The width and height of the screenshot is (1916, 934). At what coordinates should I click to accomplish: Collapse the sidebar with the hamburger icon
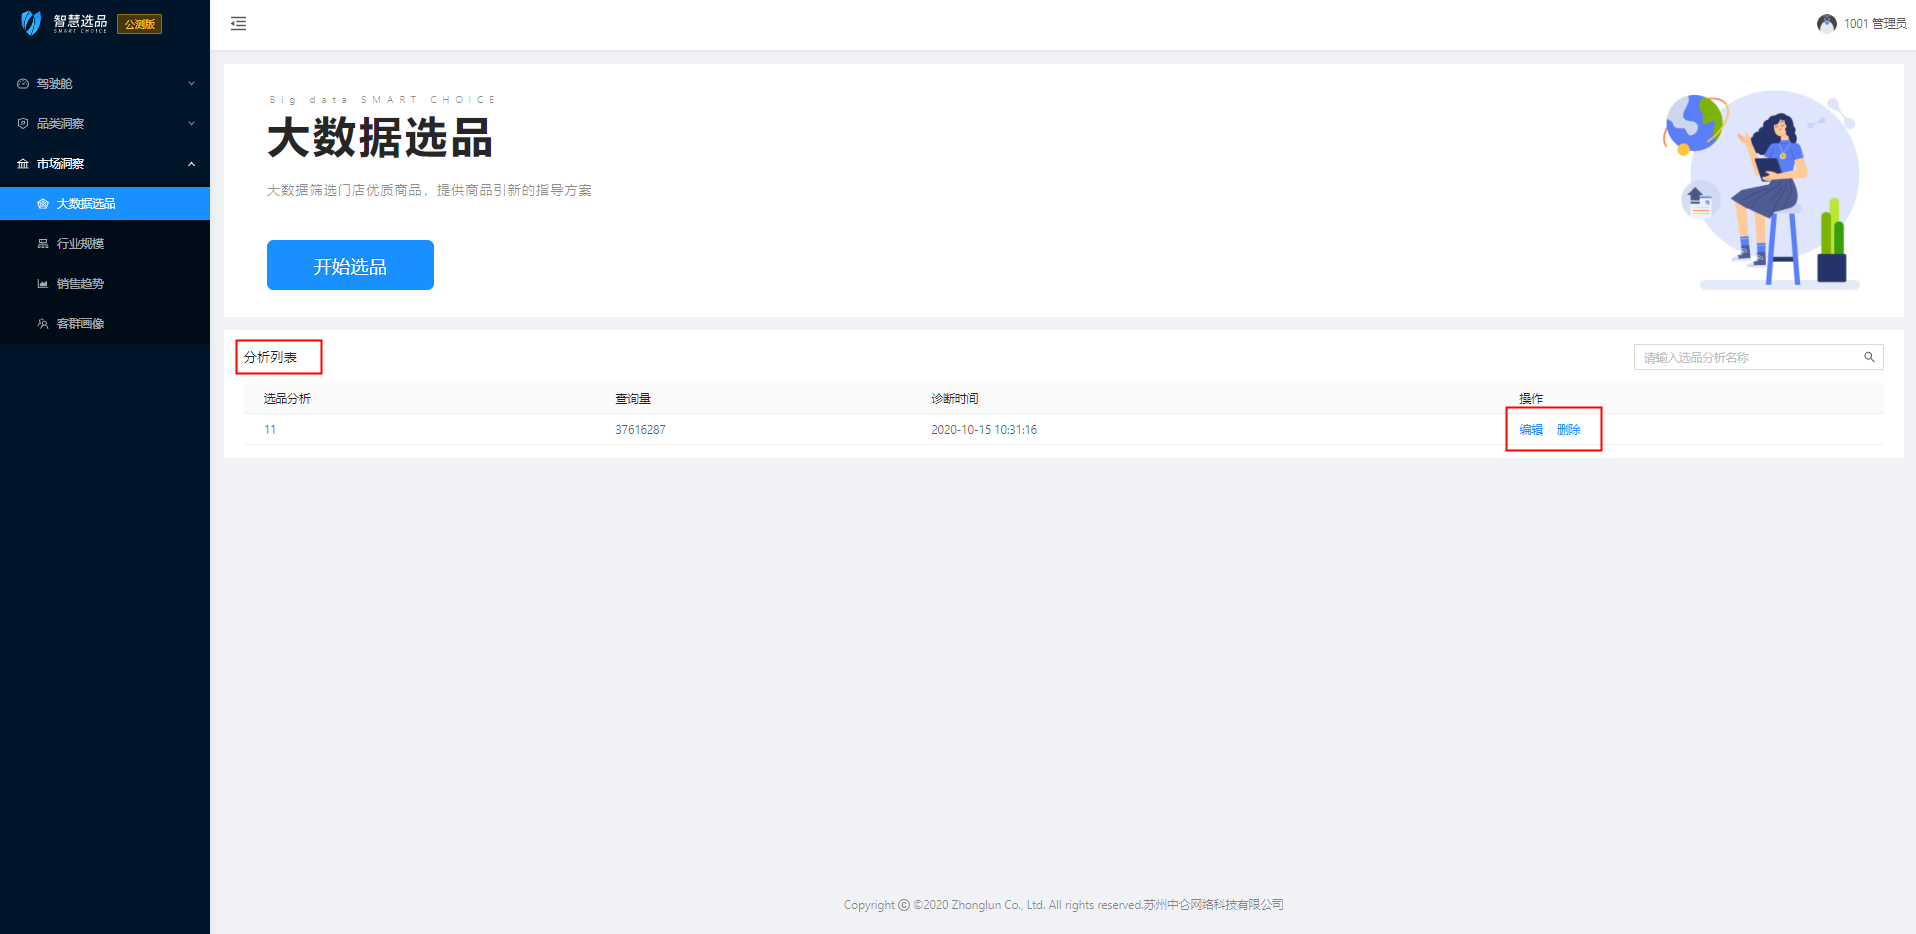point(238,24)
